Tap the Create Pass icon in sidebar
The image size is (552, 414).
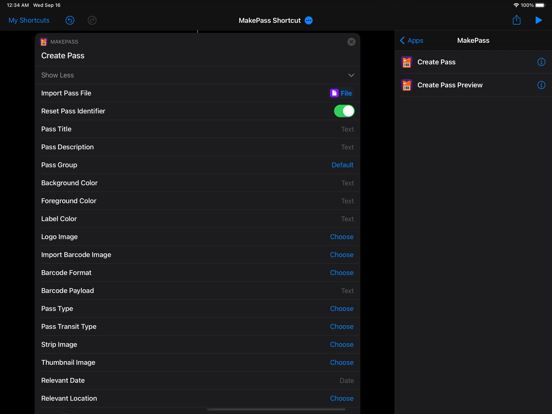tap(407, 62)
